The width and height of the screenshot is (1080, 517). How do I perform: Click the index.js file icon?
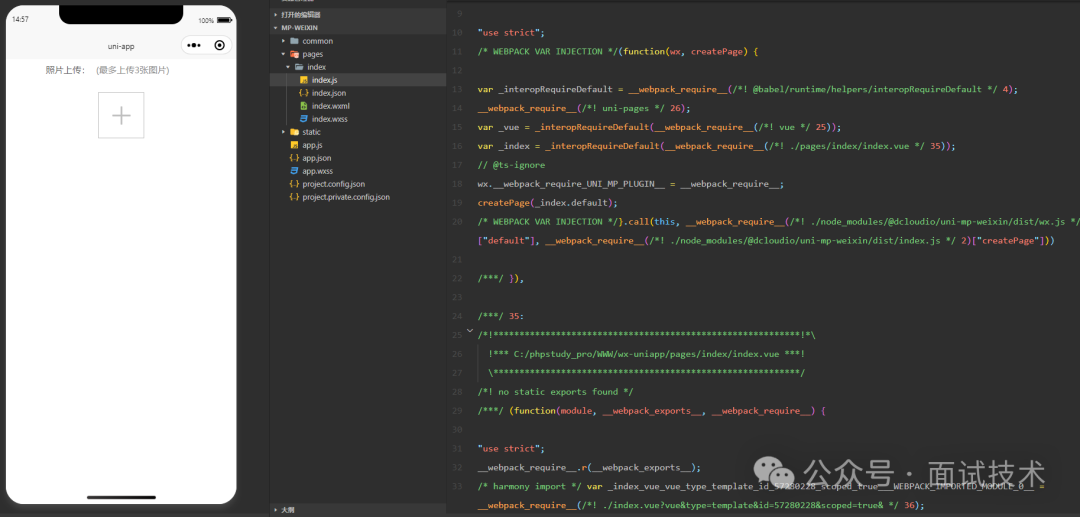pos(304,81)
